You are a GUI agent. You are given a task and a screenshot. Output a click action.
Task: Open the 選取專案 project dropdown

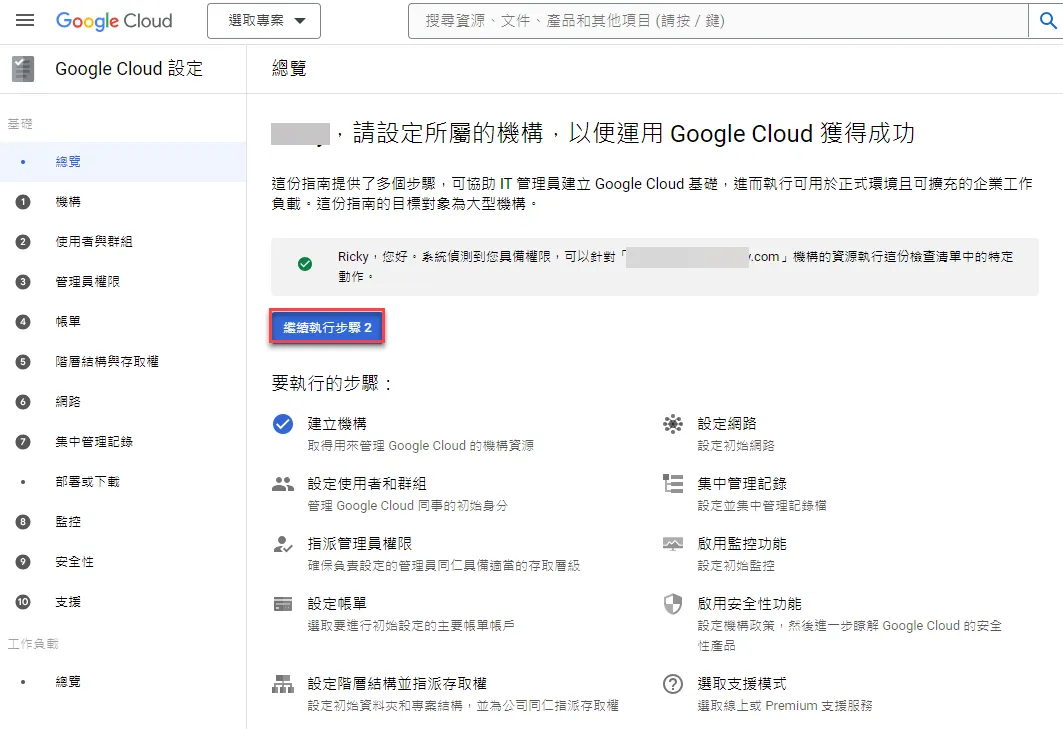(x=264, y=21)
